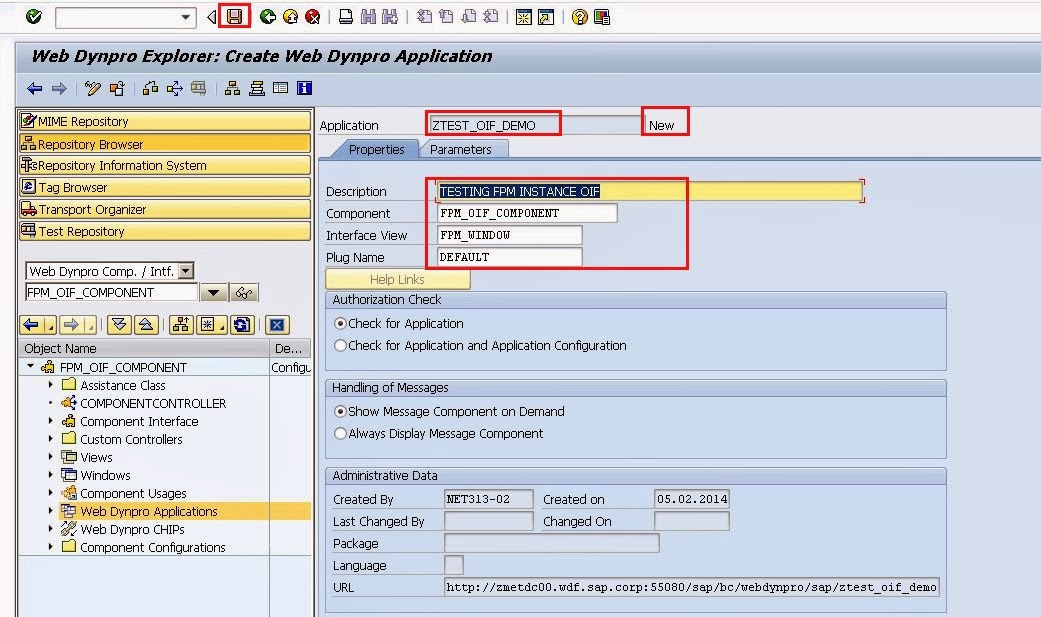Open the Repository Information System panel
This screenshot has width=1041, height=617.
click(x=164, y=166)
